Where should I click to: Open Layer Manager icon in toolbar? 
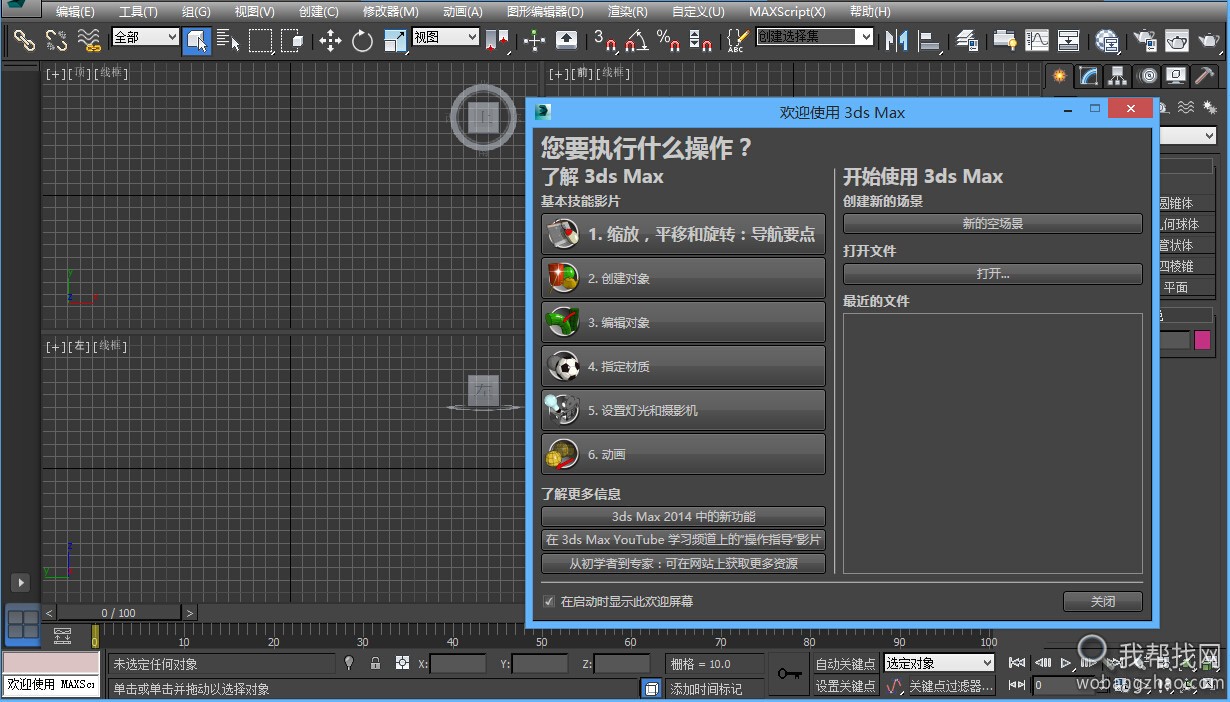tap(966, 40)
